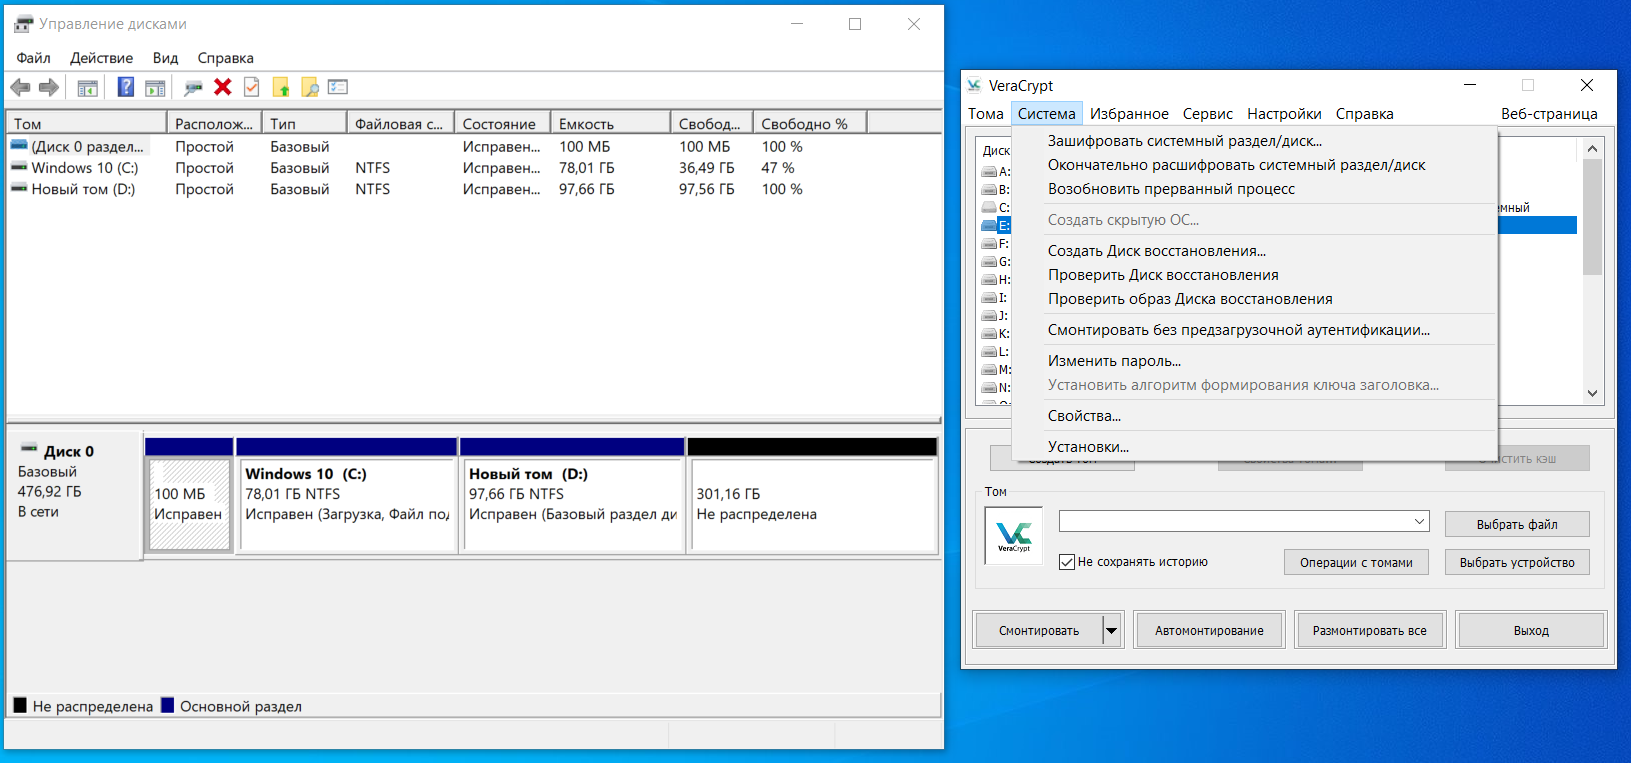
Task: Select drive slot F: in VeraCrypt list
Action: tap(996, 244)
